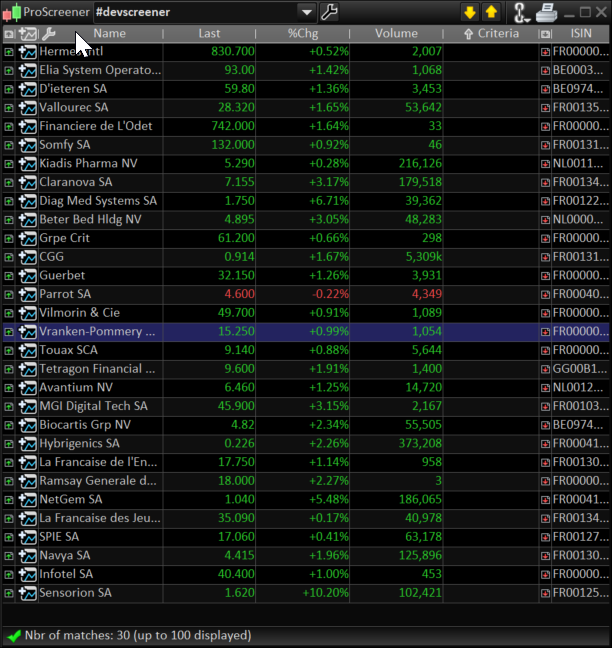Sort by Name column header
This screenshot has height=648, width=612.
(x=110, y=33)
